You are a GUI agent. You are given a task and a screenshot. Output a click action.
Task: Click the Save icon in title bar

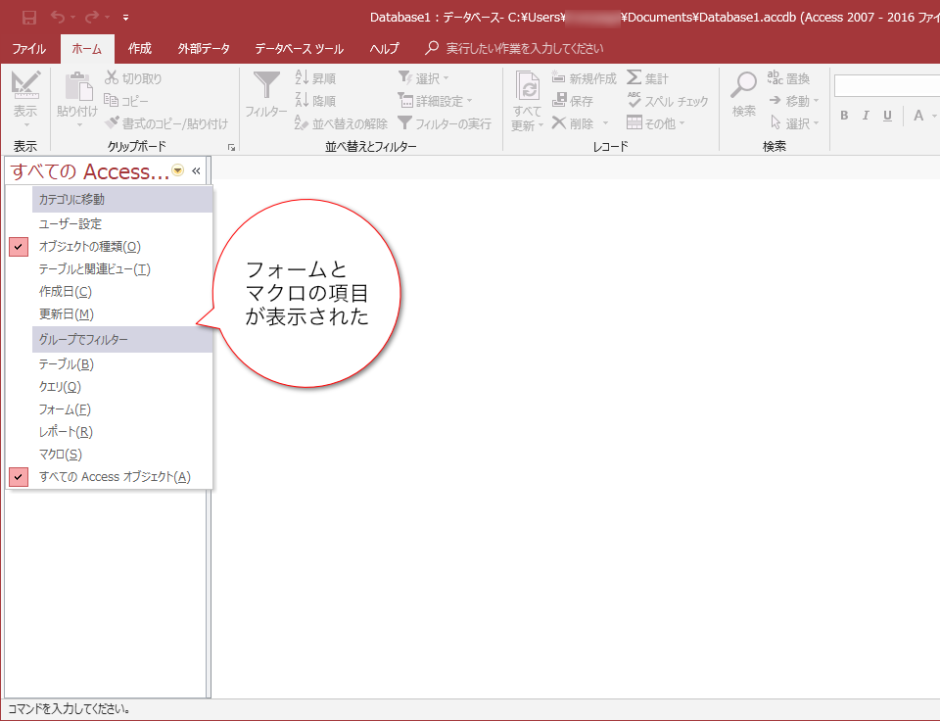29,17
